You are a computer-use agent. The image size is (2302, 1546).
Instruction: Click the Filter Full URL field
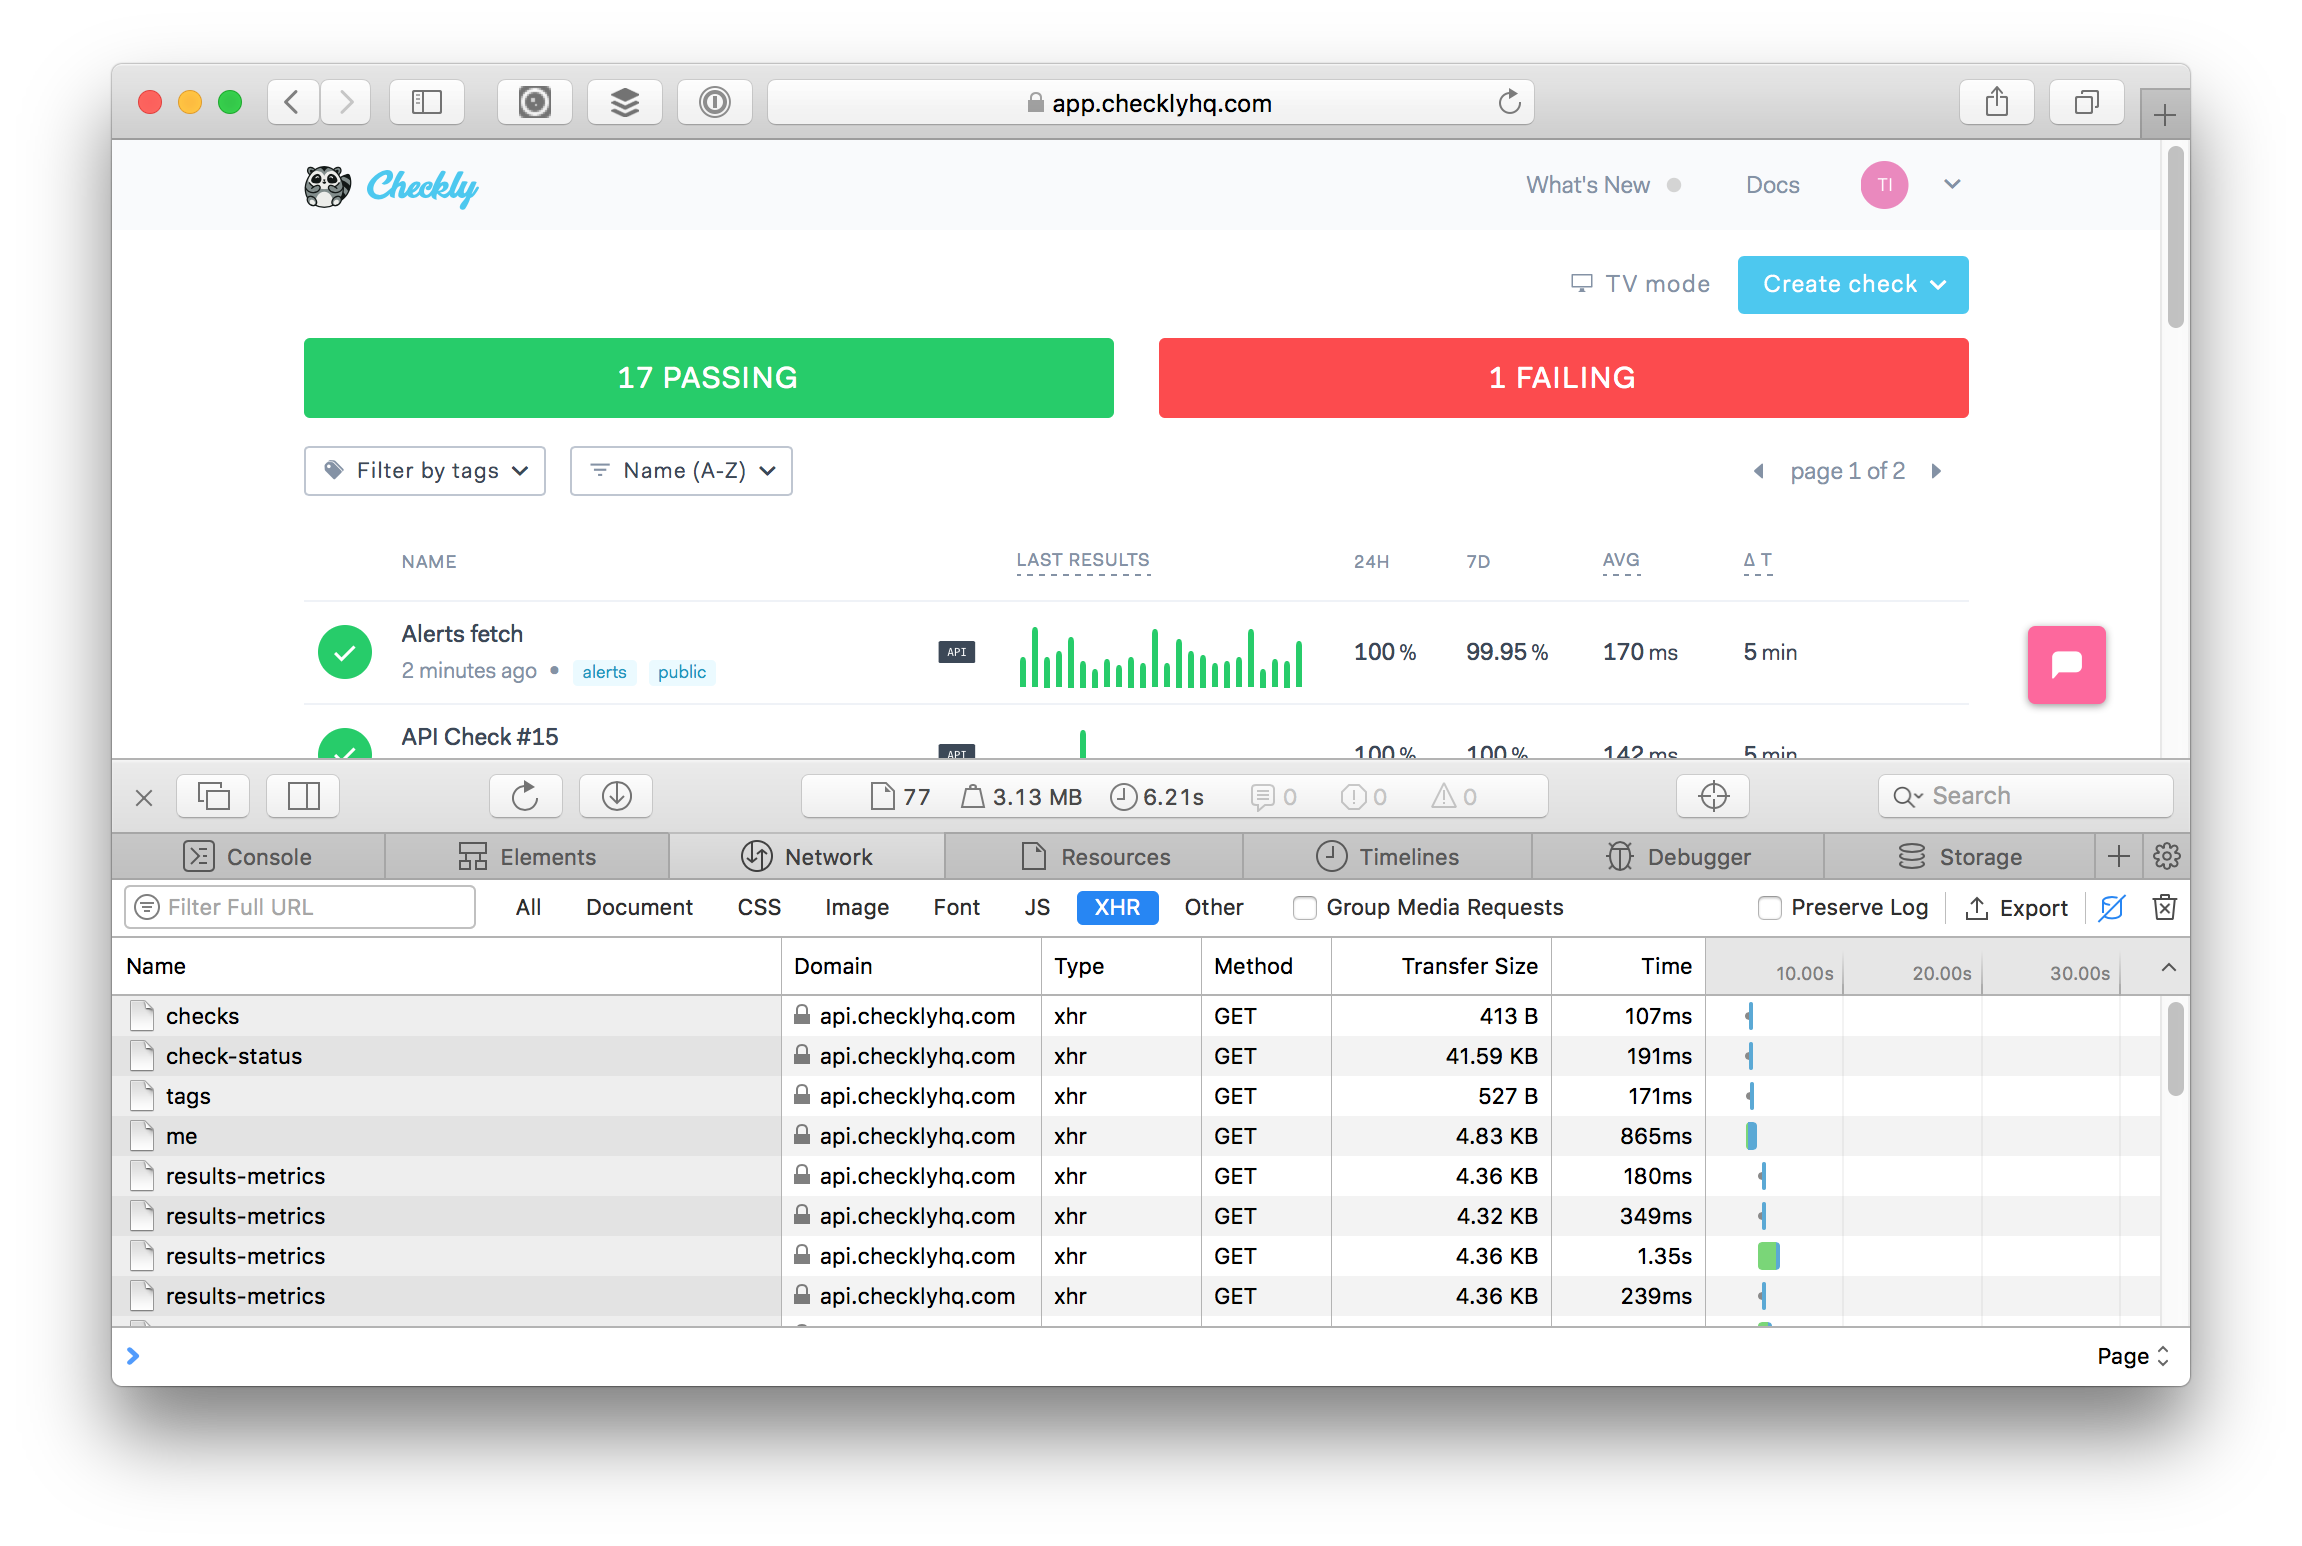coord(300,907)
